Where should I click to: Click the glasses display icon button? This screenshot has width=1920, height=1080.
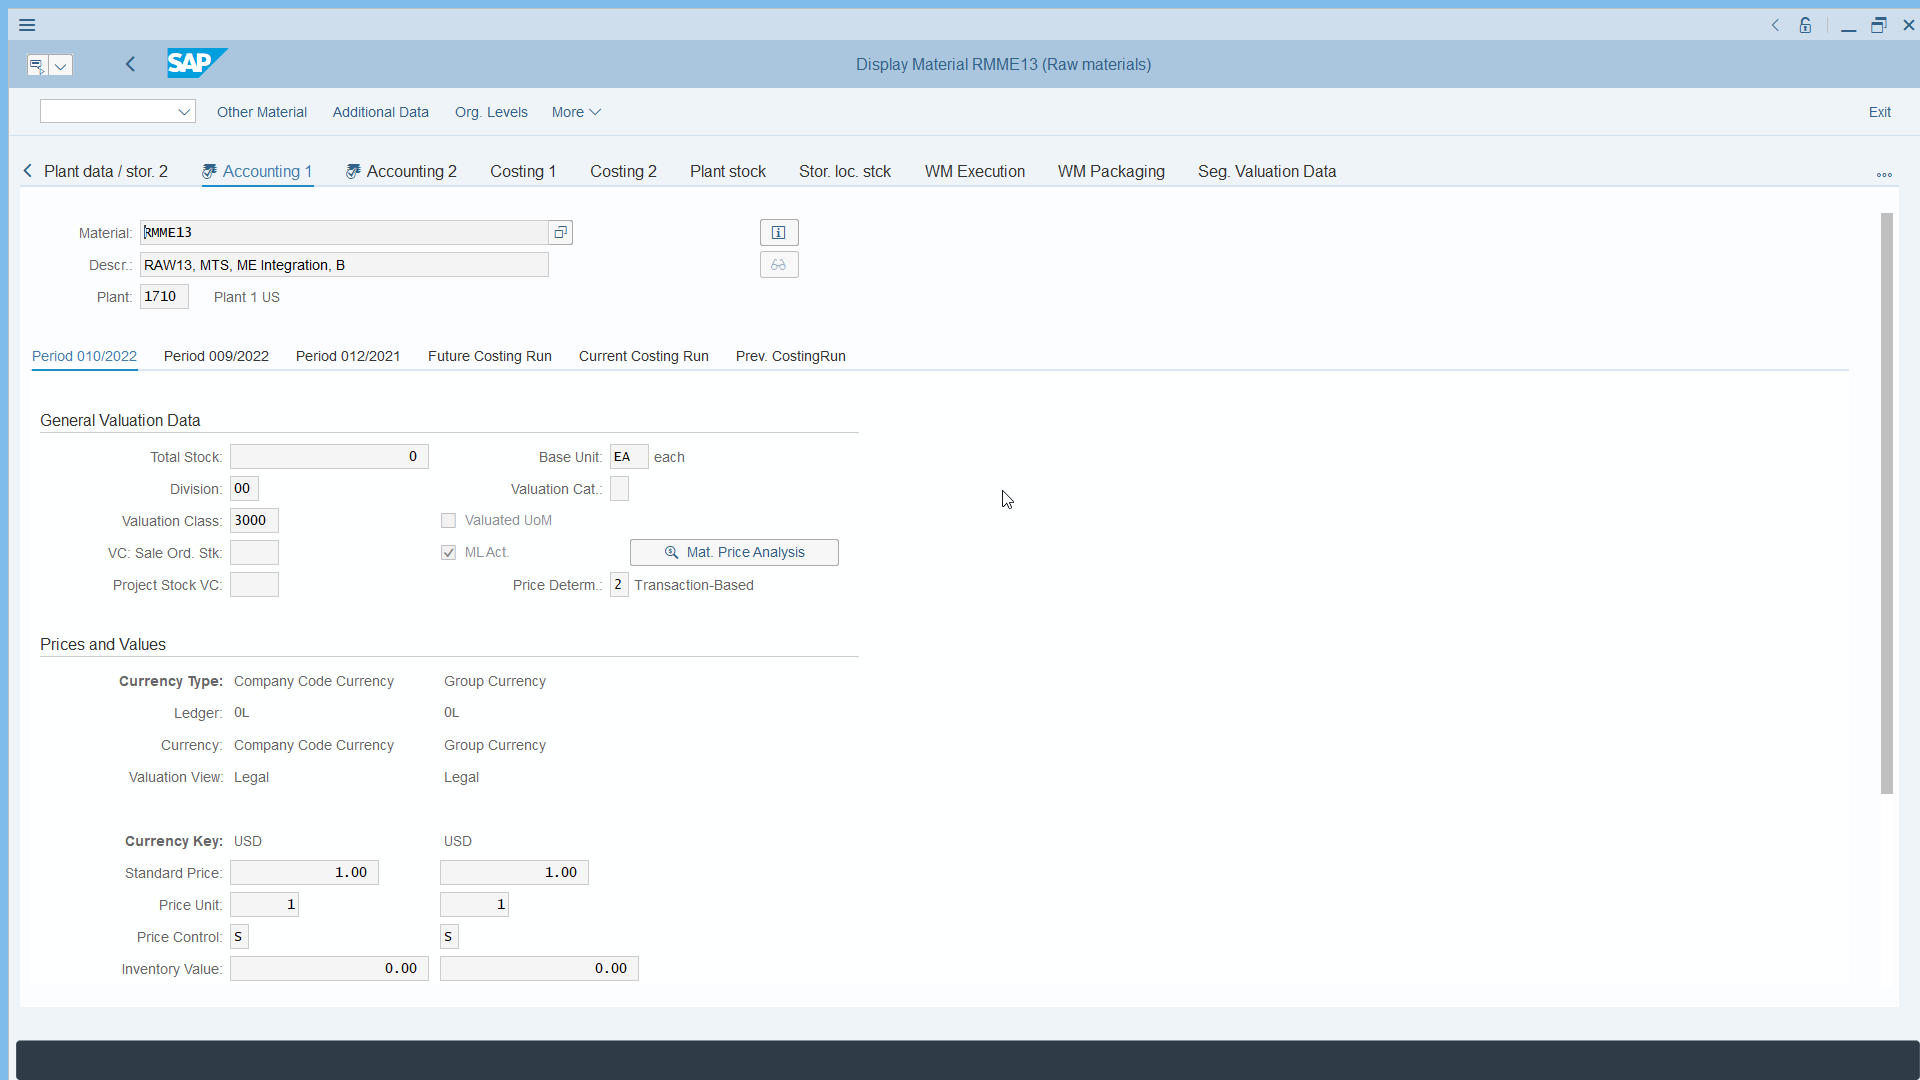tap(779, 265)
